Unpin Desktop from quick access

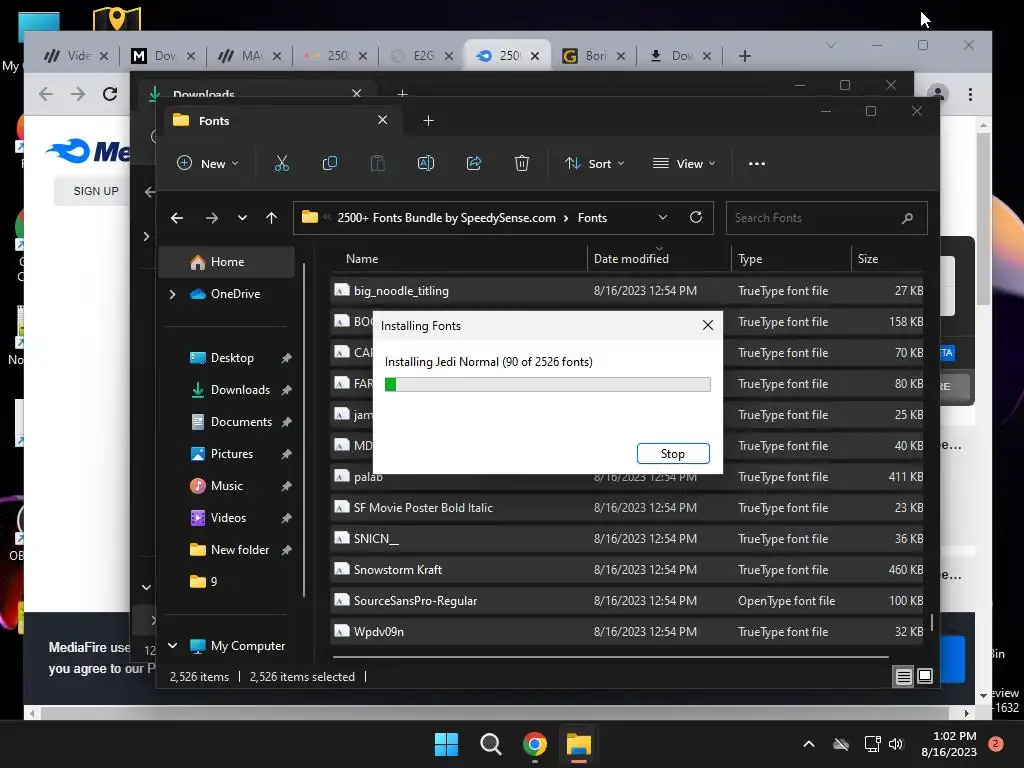pos(286,358)
